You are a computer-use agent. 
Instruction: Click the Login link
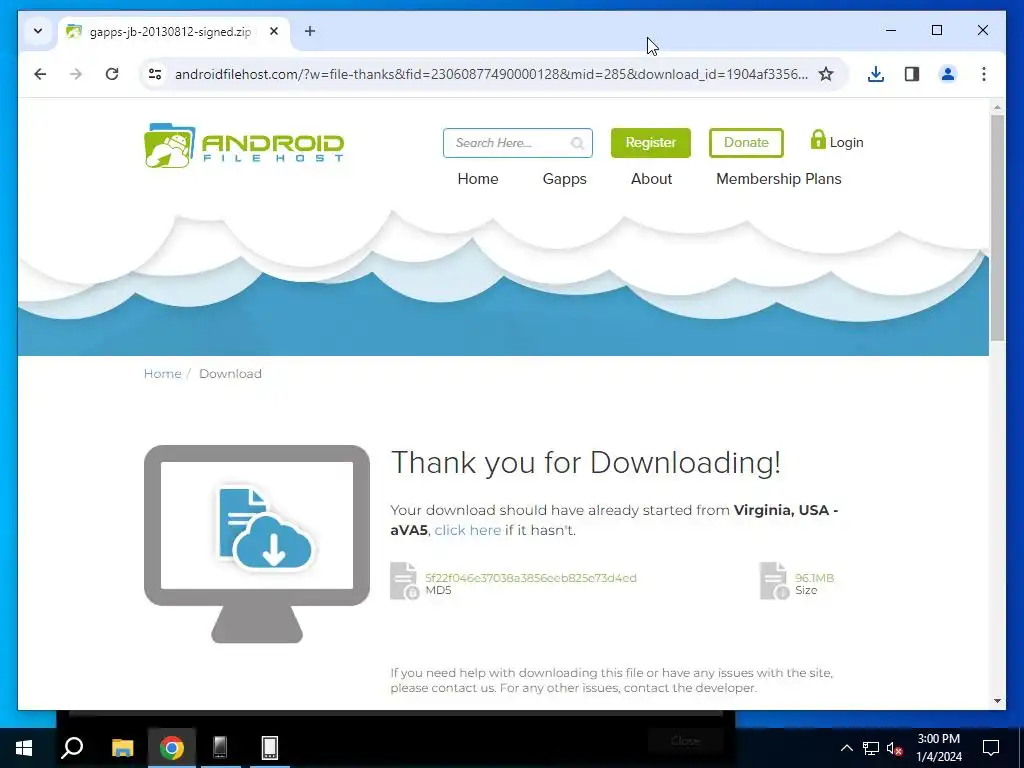point(846,142)
